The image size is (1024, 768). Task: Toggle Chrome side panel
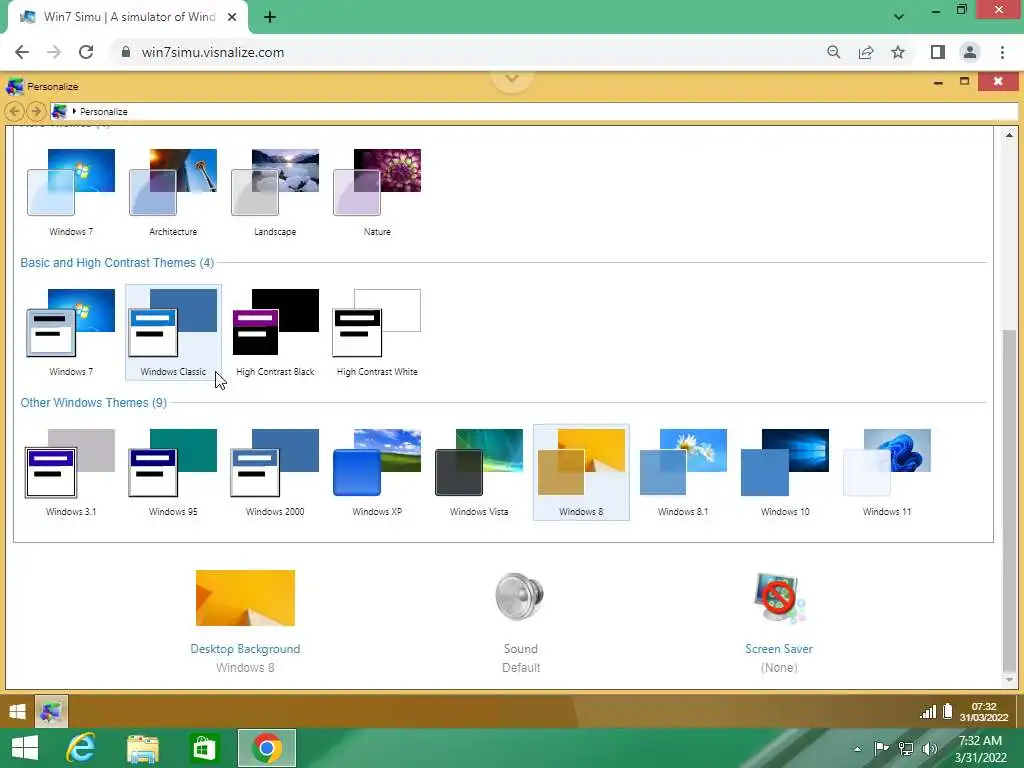tap(938, 52)
